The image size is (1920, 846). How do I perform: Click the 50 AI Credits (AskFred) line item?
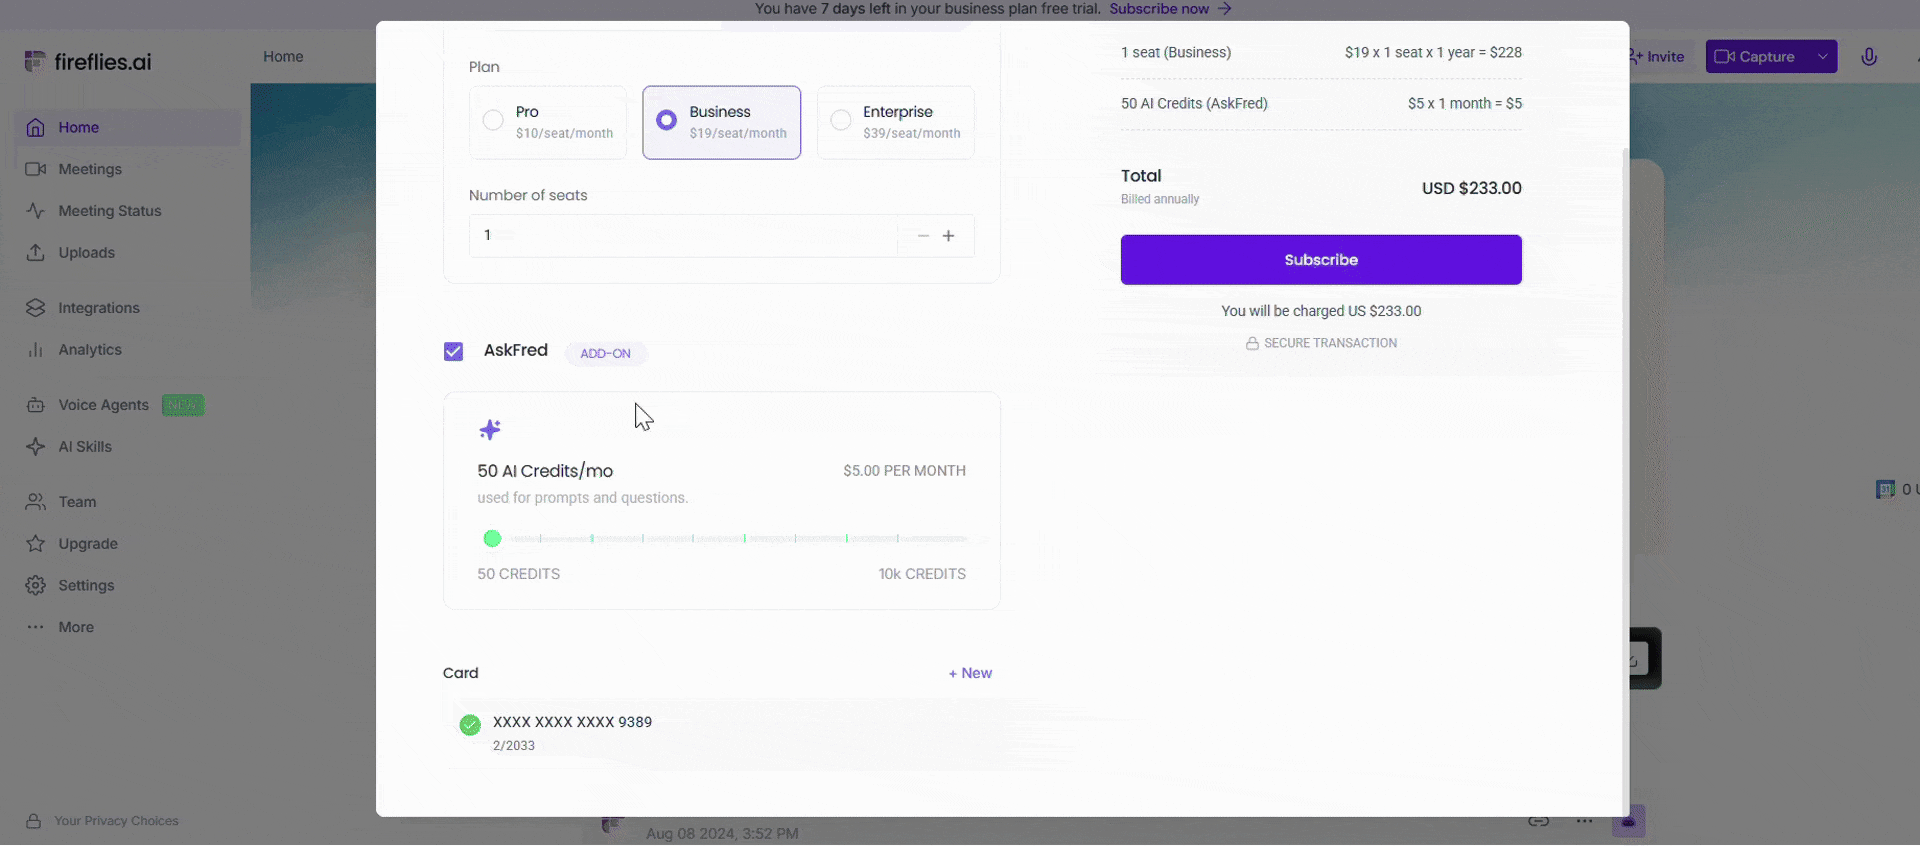point(1194,103)
